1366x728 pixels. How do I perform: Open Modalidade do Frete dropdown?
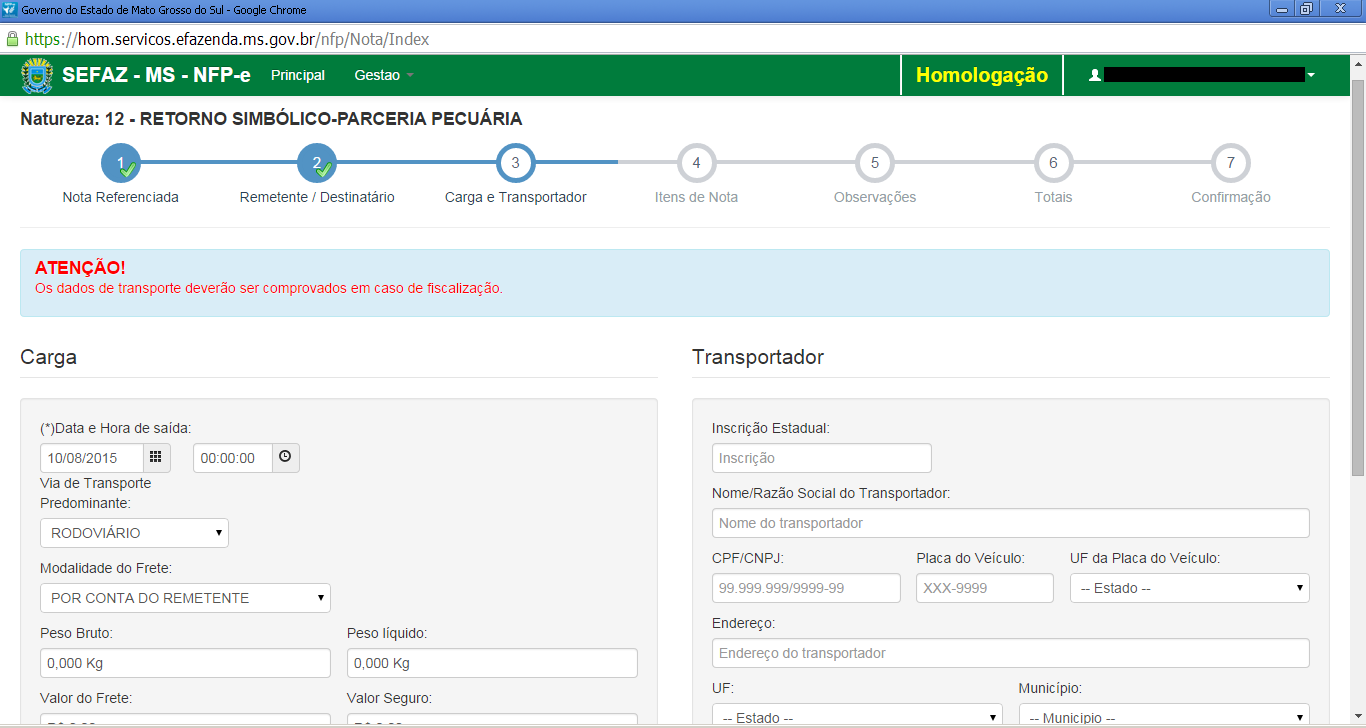(x=185, y=598)
